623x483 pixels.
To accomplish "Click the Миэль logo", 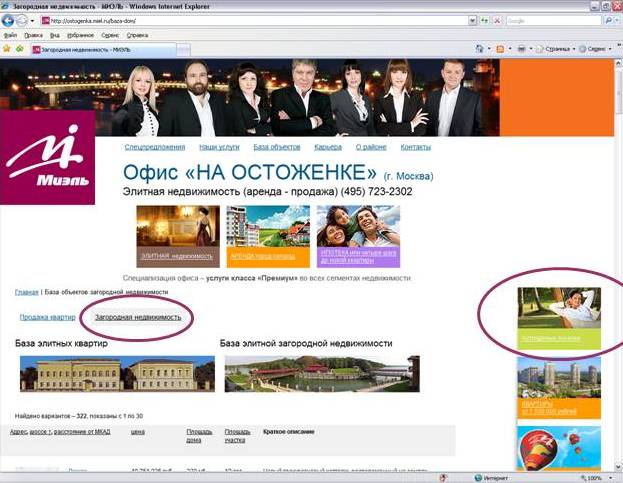I will (x=47, y=157).
